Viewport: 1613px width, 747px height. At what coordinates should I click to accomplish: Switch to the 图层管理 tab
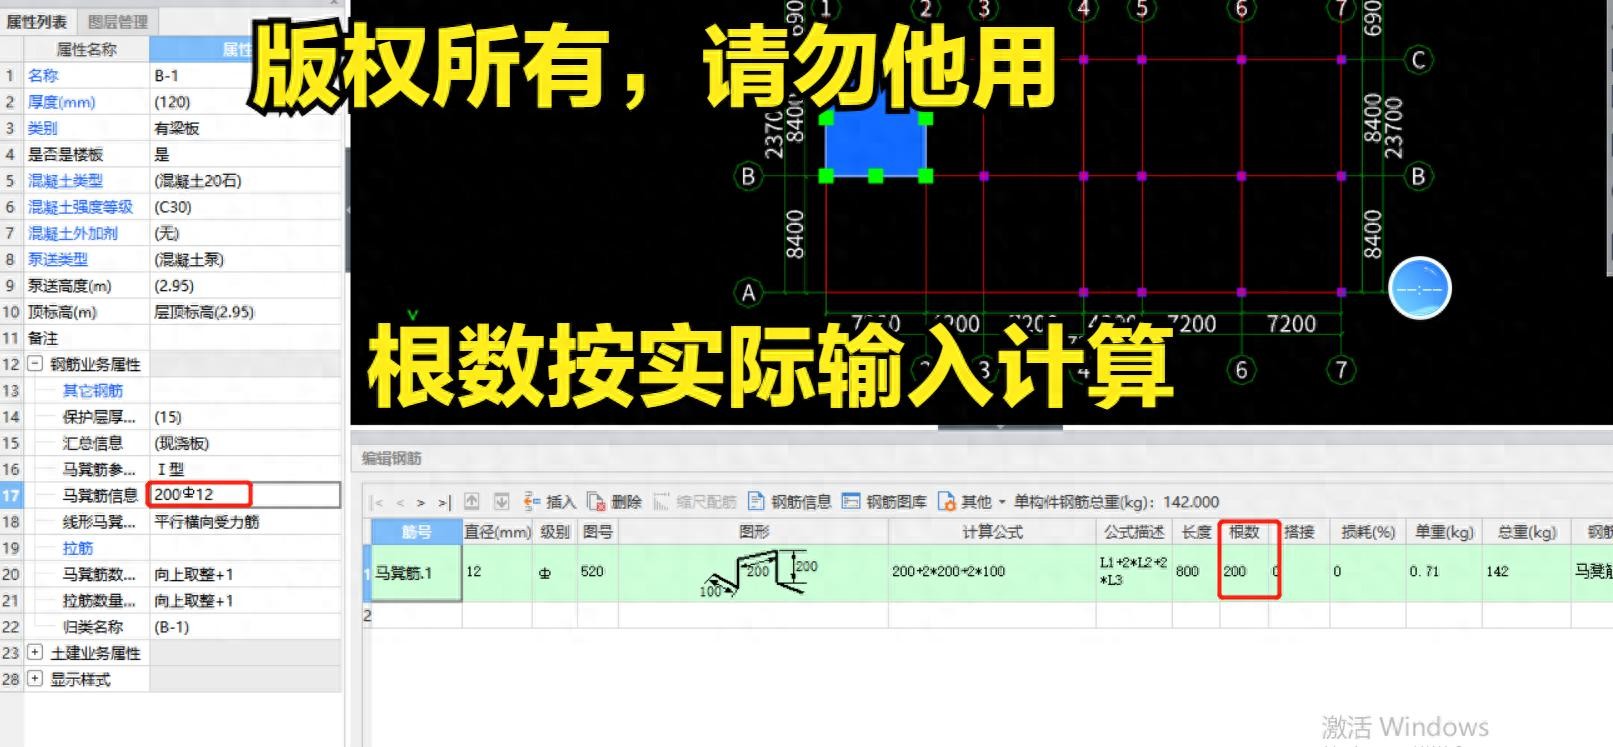click(117, 21)
